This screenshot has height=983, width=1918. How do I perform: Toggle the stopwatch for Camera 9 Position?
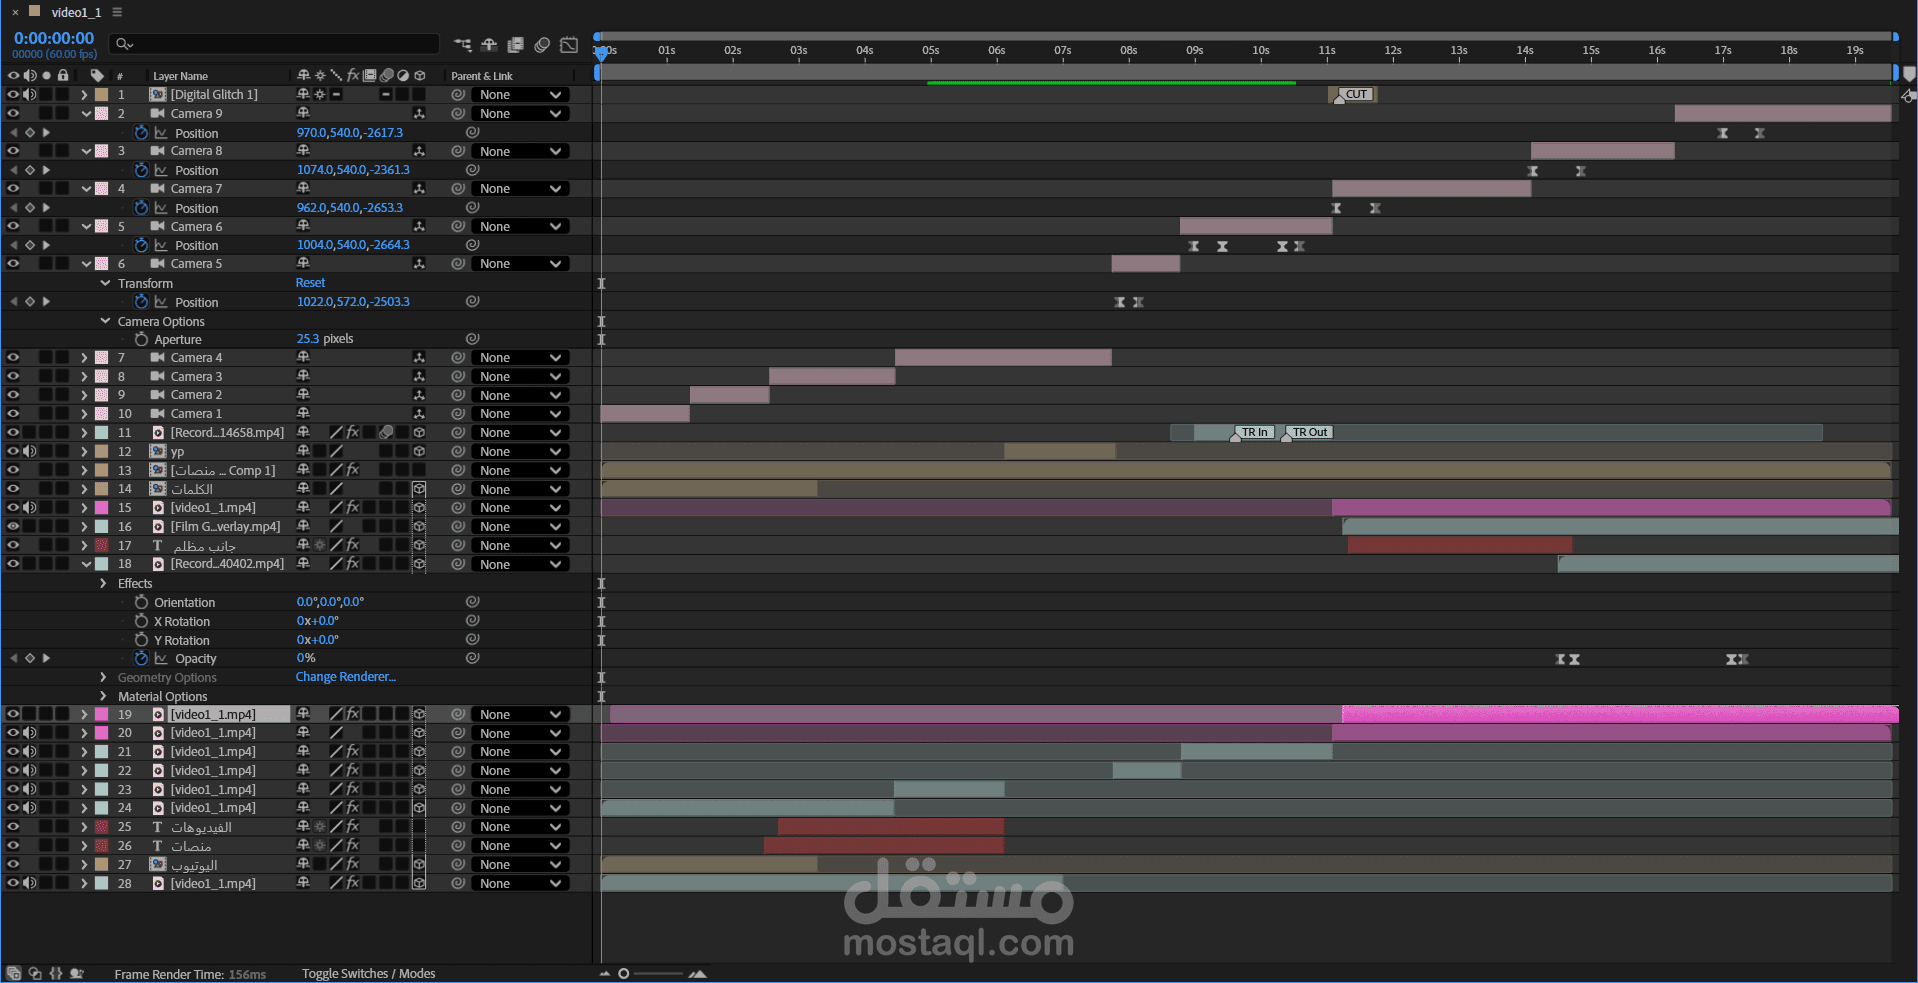tap(141, 133)
